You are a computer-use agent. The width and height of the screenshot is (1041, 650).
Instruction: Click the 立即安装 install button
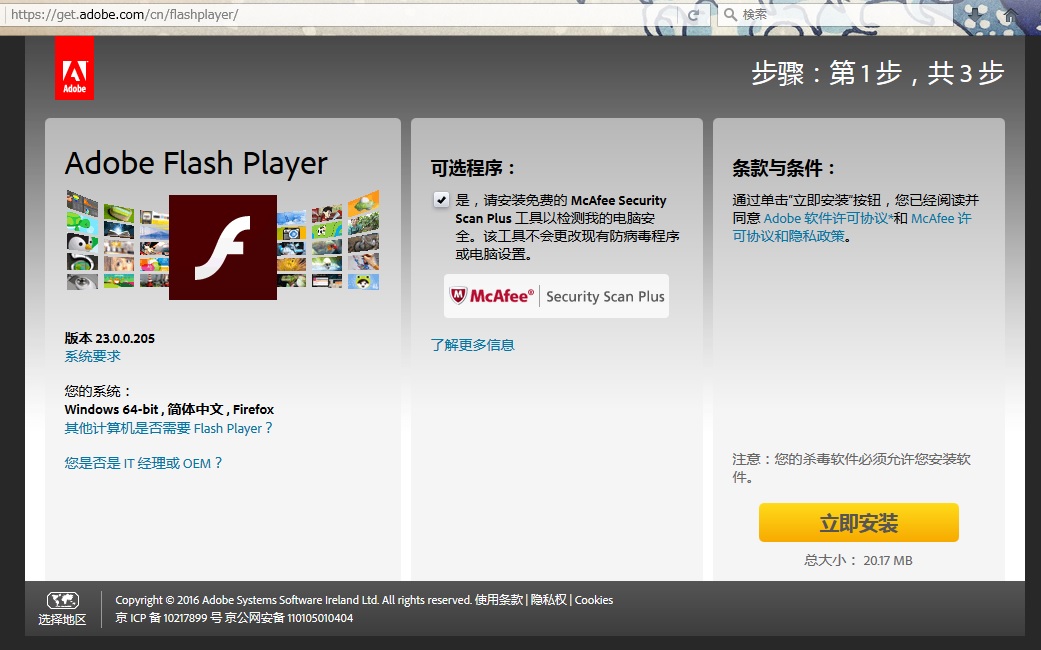(858, 523)
